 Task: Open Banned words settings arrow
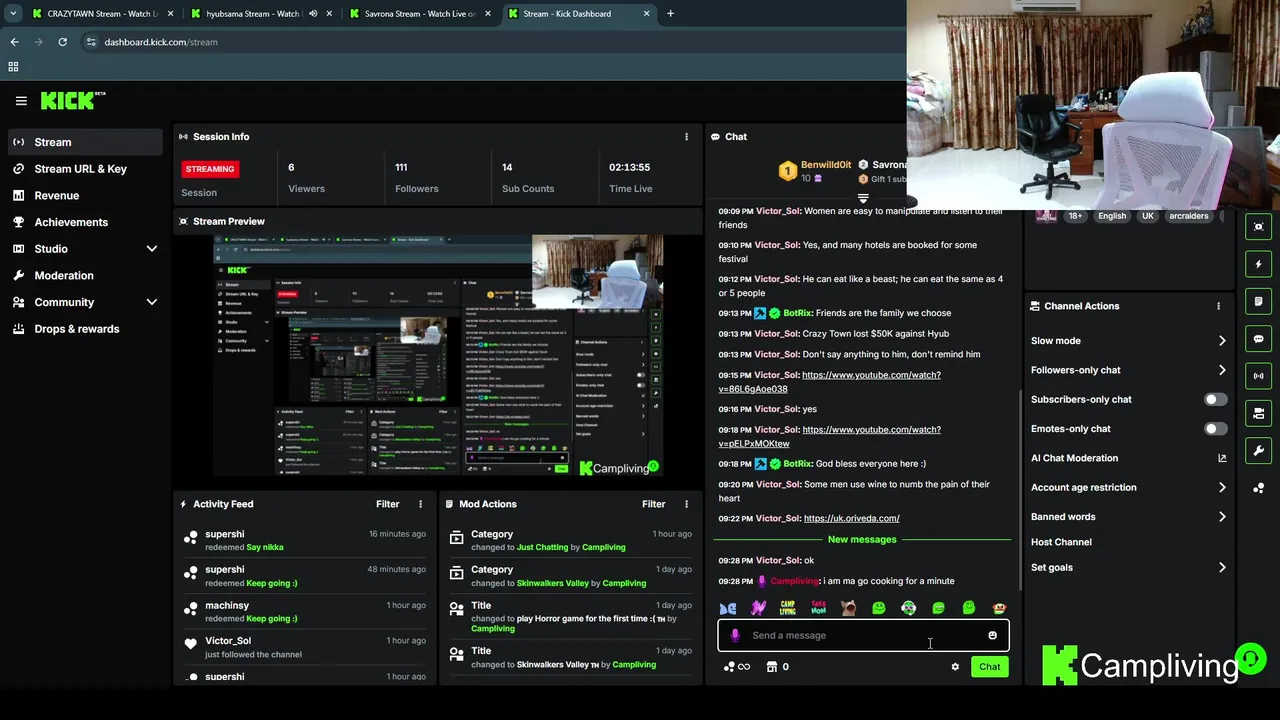point(1222,517)
